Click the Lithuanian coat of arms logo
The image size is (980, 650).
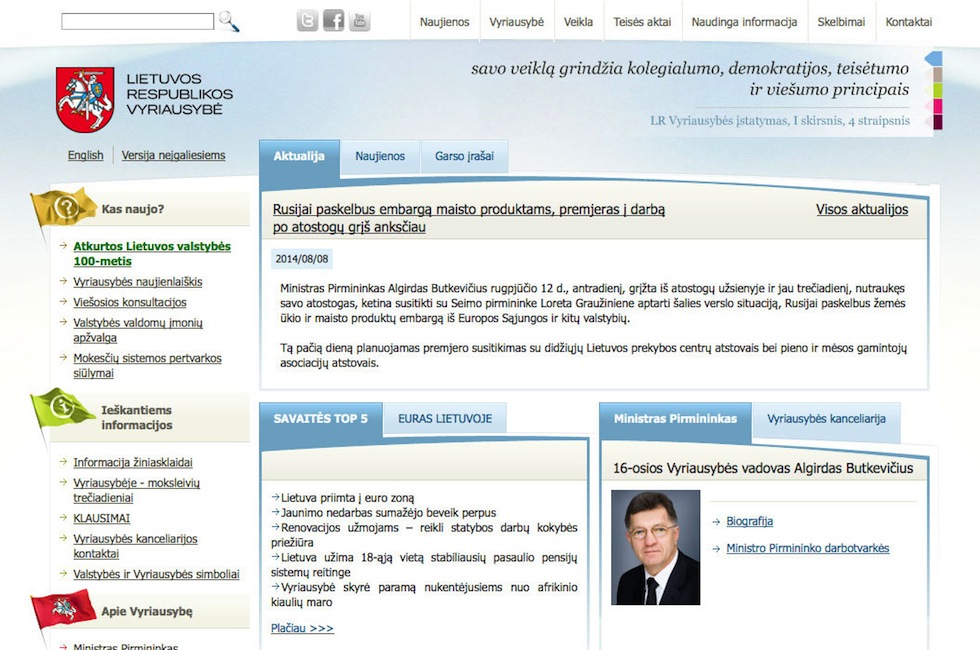85,99
